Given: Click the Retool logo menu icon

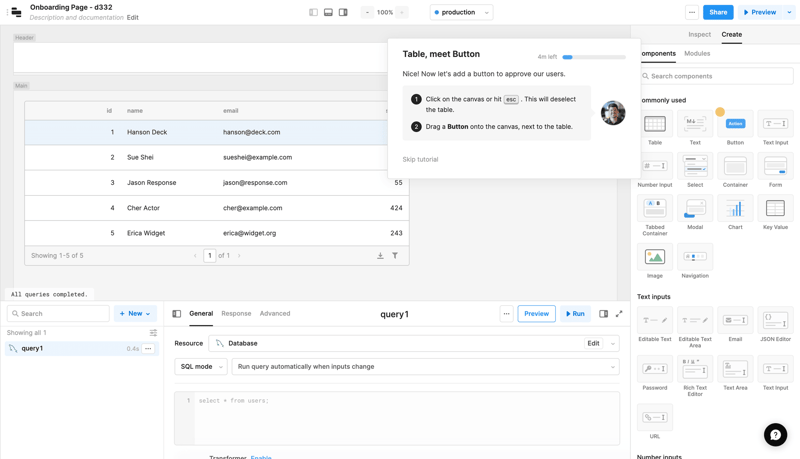Looking at the screenshot, I should pyautogui.click(x=16, y=12).
